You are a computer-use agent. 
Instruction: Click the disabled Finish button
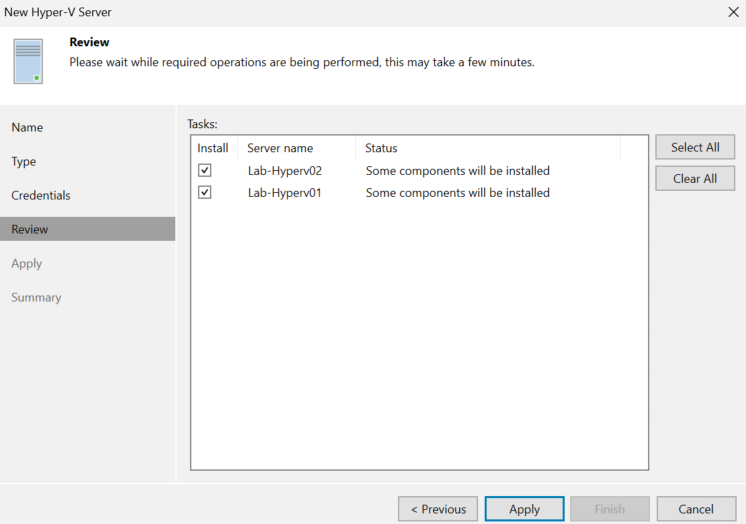tap(609, 509)
